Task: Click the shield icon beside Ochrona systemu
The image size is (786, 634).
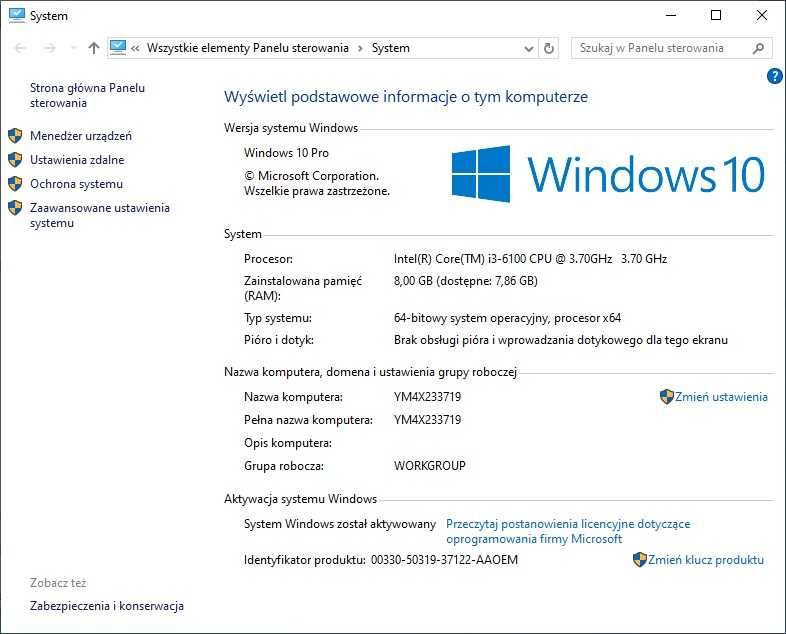Action: tap(15, 184)
